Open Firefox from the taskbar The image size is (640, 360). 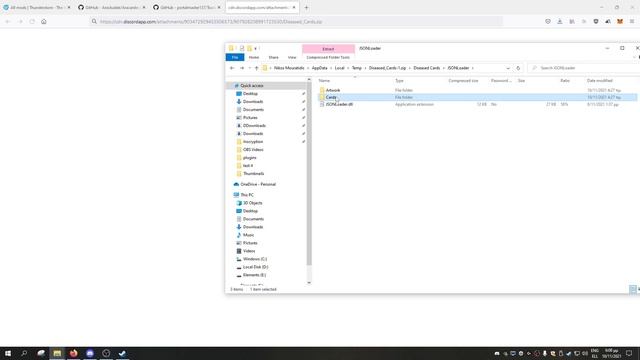coord(73,353)
